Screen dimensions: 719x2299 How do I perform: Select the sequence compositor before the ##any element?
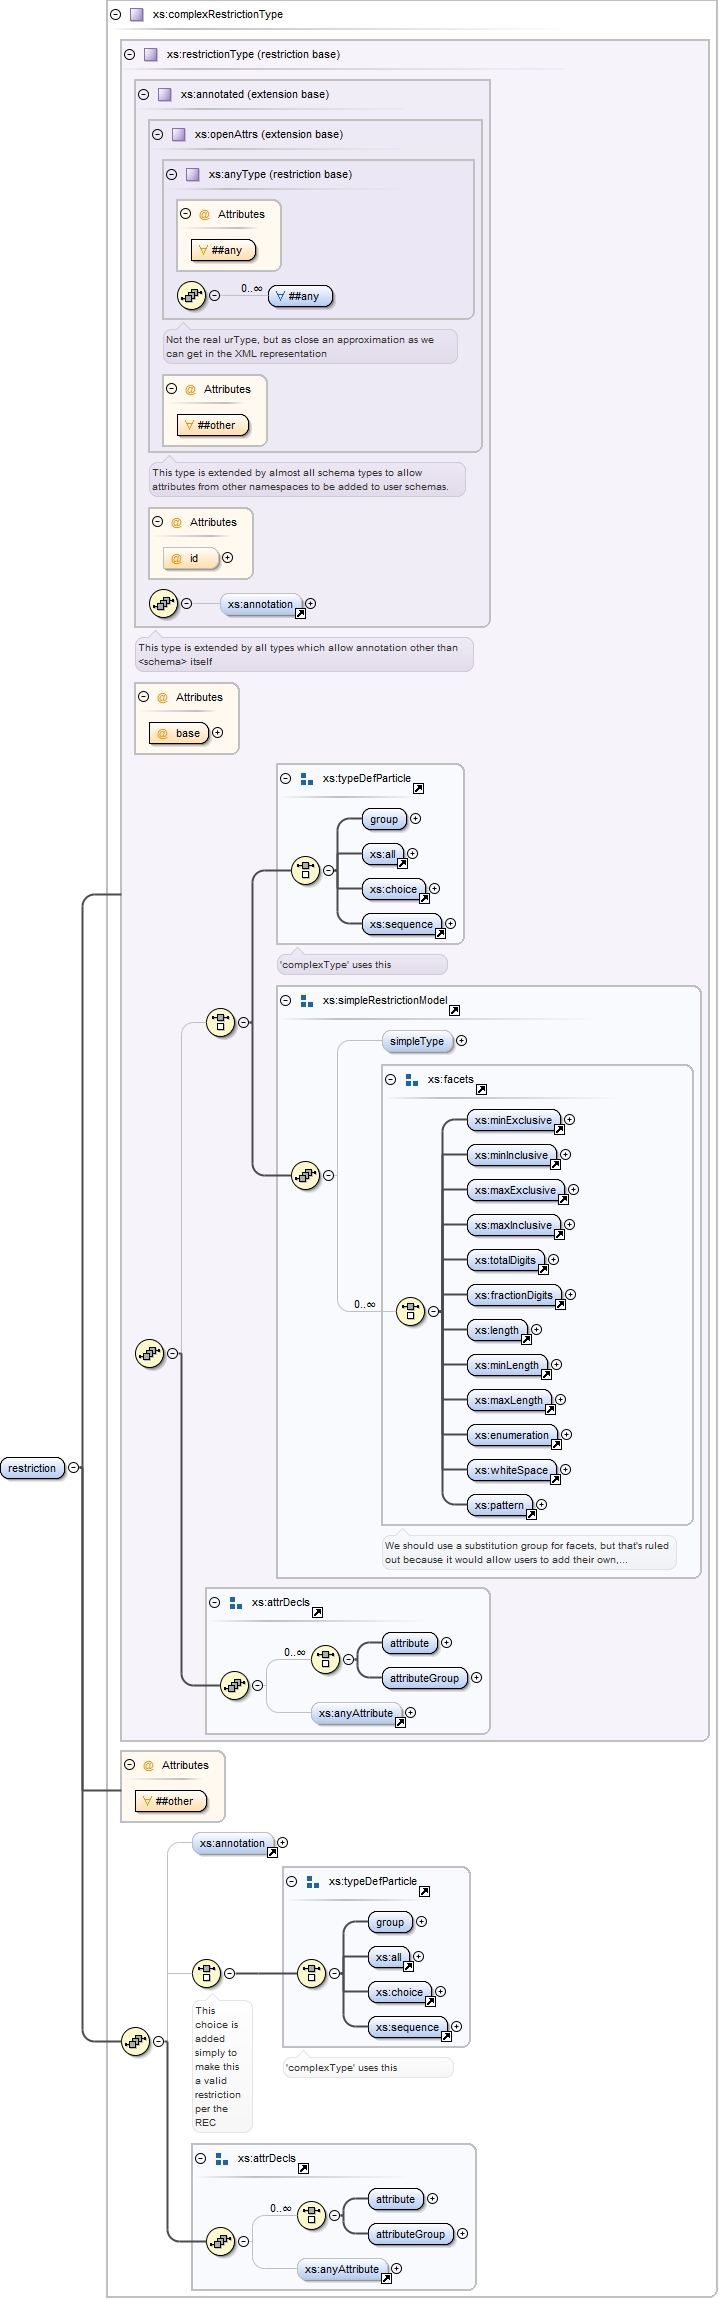click(x=191, y=296)
